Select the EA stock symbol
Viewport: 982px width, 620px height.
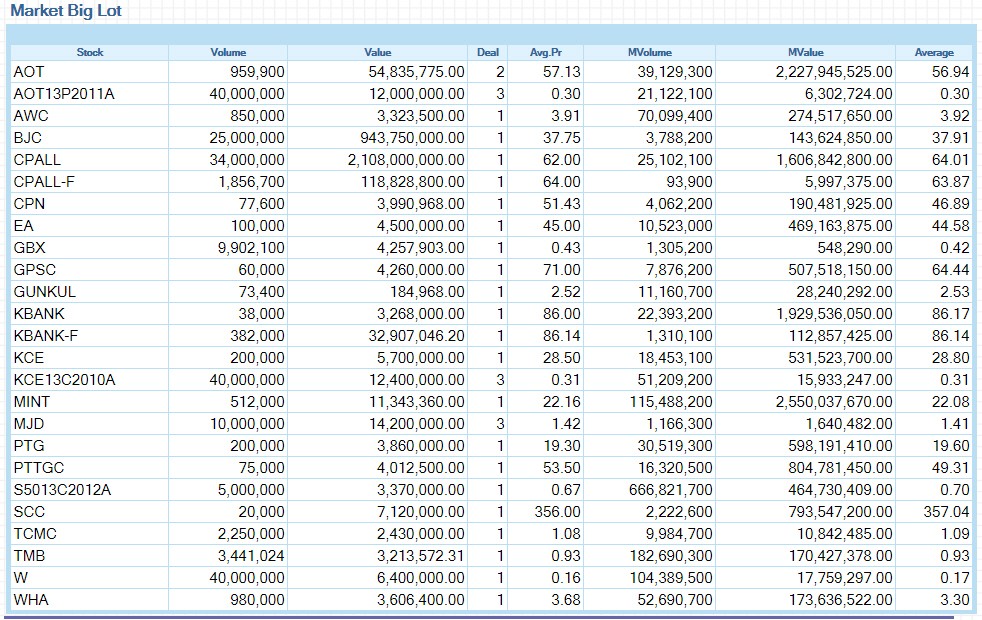[23, 225]
